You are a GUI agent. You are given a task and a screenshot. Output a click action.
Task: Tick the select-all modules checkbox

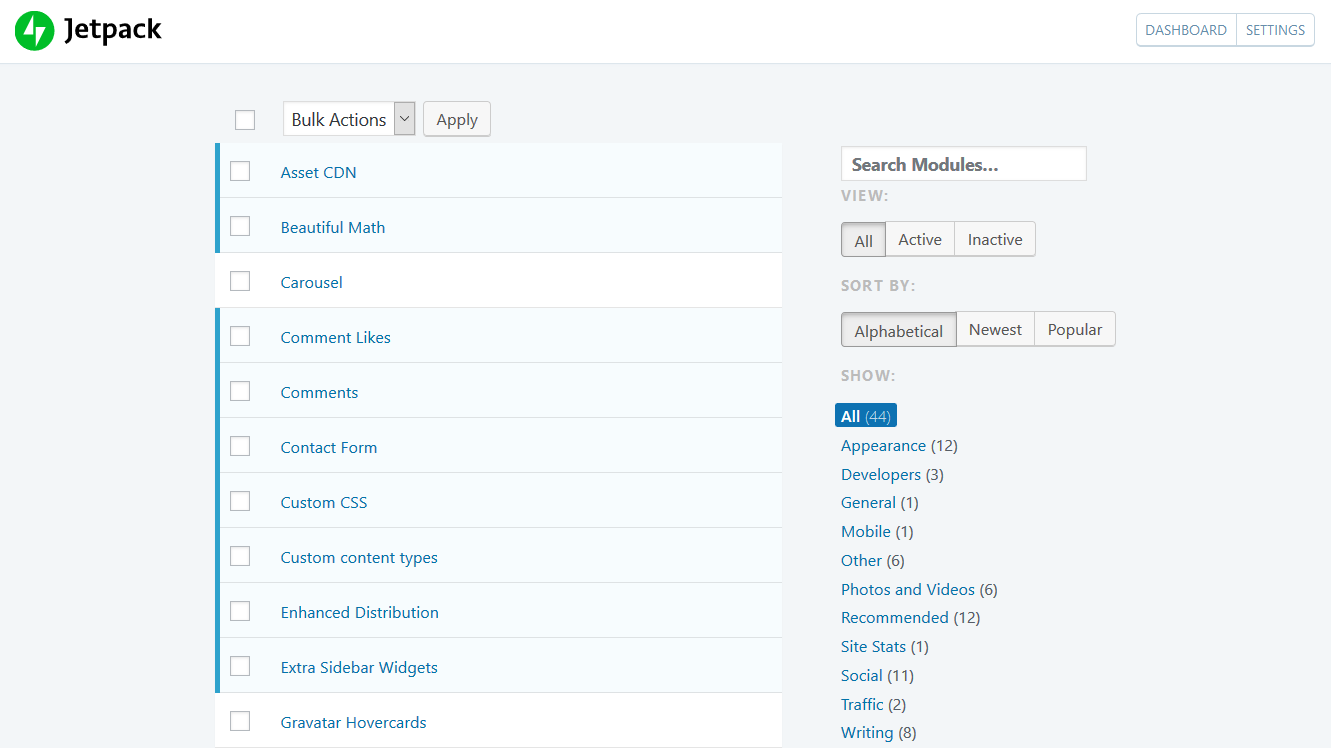245,120
